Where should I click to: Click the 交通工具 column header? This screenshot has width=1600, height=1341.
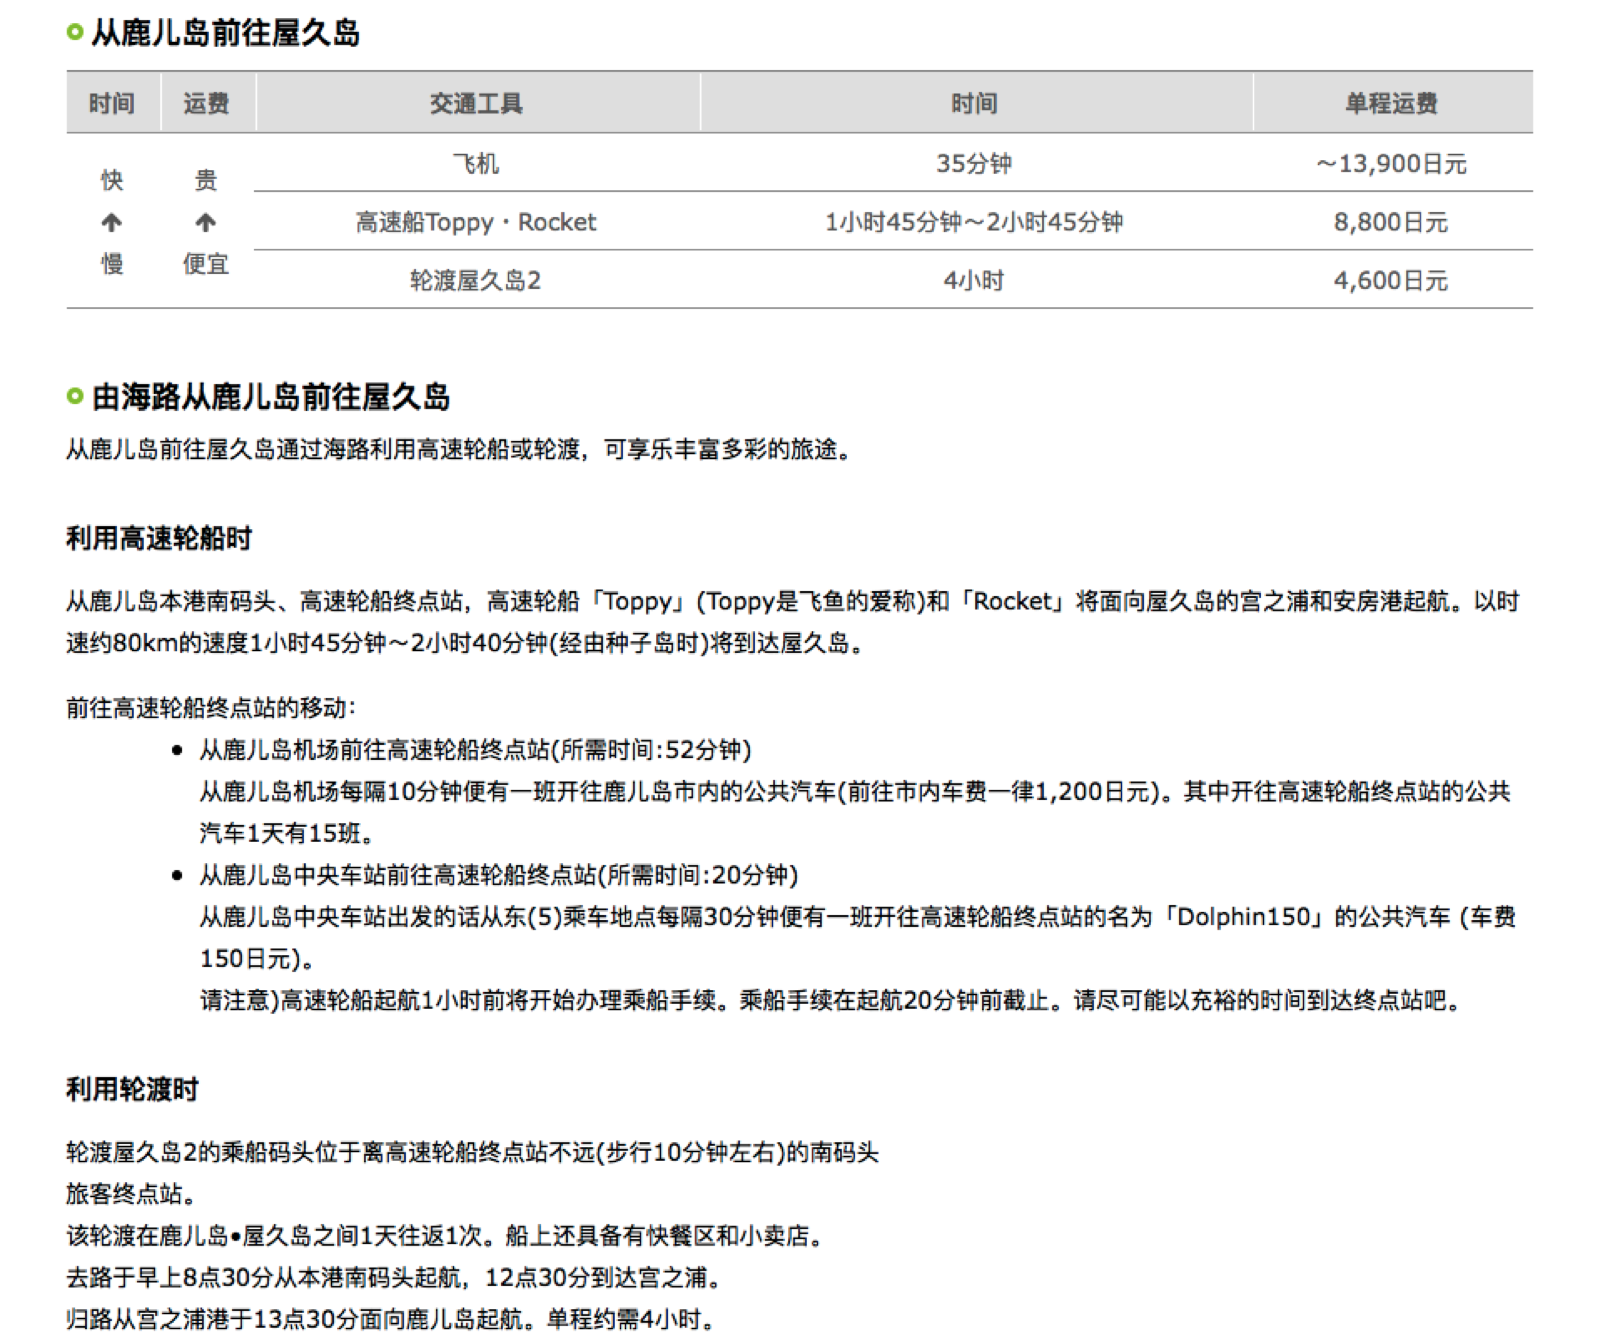[477, 103]
